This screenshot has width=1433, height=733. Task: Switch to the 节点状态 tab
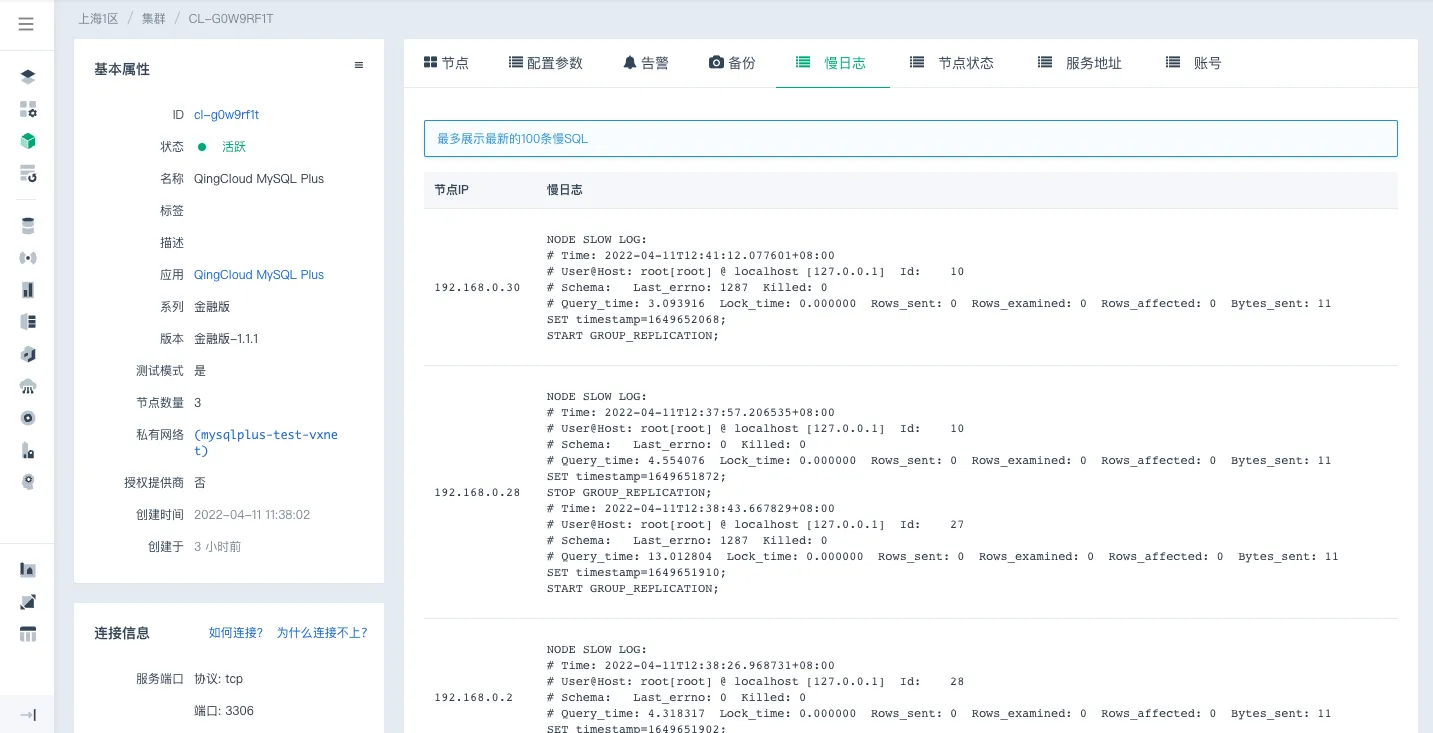click(x=952, y=63)
